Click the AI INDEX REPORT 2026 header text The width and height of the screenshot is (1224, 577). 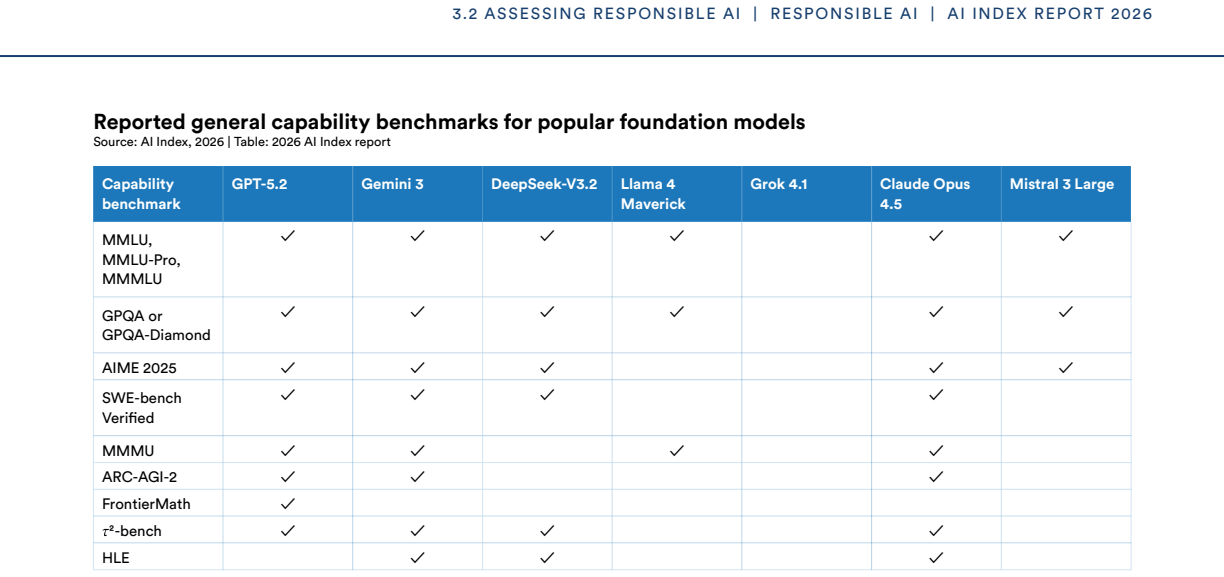point(1050,14)
